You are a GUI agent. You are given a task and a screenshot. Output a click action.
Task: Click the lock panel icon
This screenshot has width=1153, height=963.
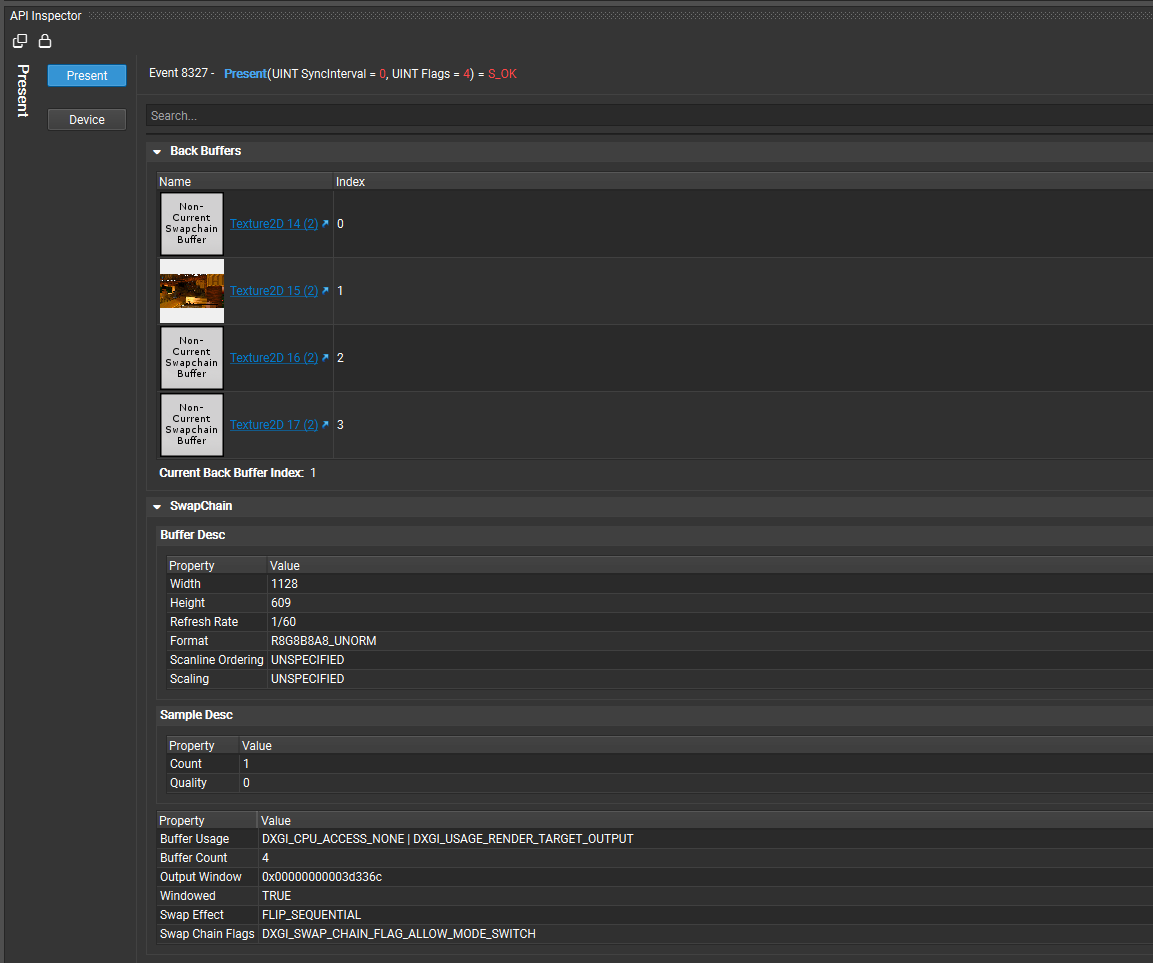pos(44,40)
